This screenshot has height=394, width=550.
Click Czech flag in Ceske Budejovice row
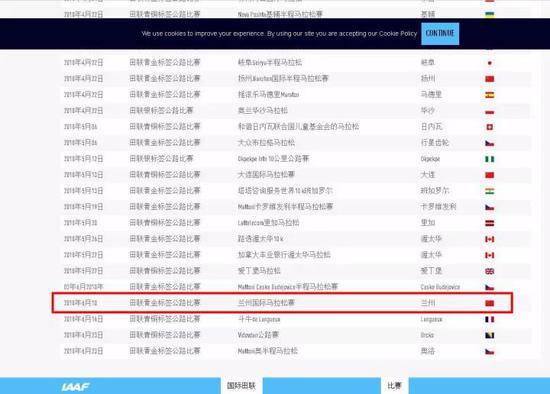(x=489, y=287)
